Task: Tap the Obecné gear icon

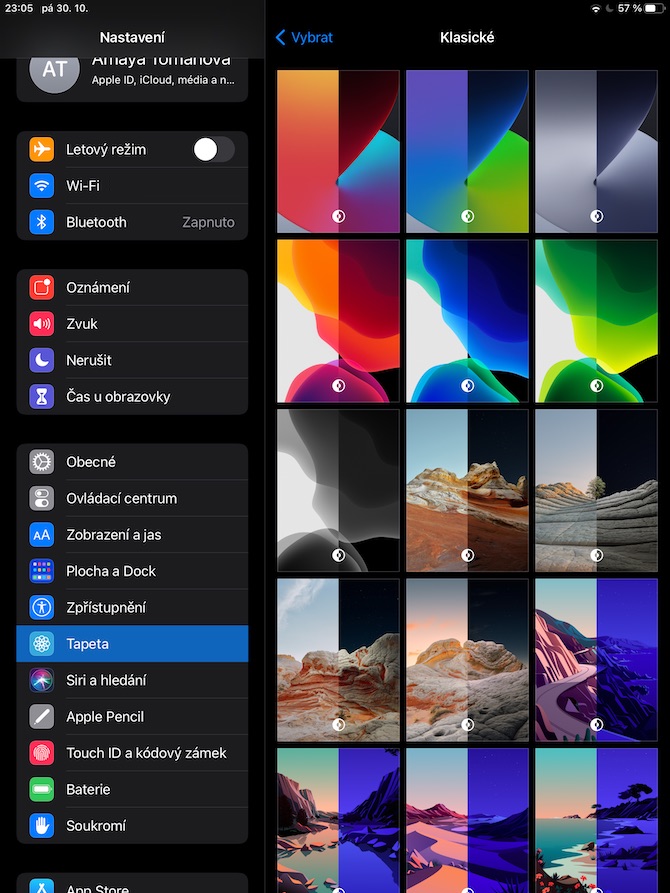Action: [x=42, y=462]
